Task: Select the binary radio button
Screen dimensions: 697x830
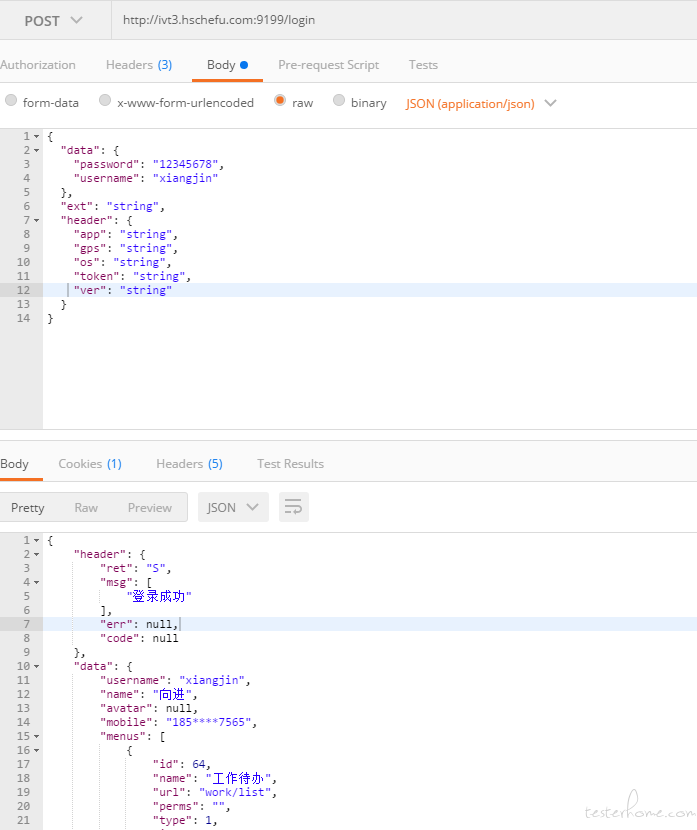Action: coord(339,100)
